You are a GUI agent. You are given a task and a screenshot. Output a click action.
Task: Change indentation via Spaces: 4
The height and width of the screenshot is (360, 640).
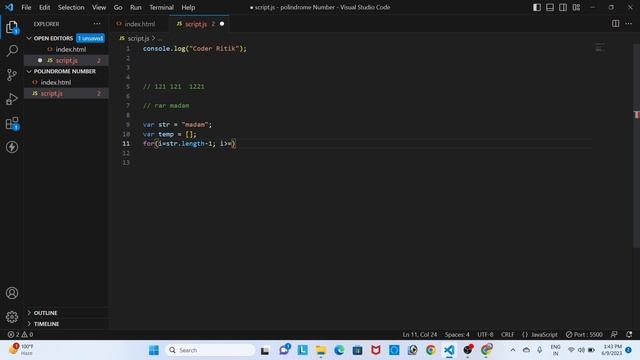457,334
